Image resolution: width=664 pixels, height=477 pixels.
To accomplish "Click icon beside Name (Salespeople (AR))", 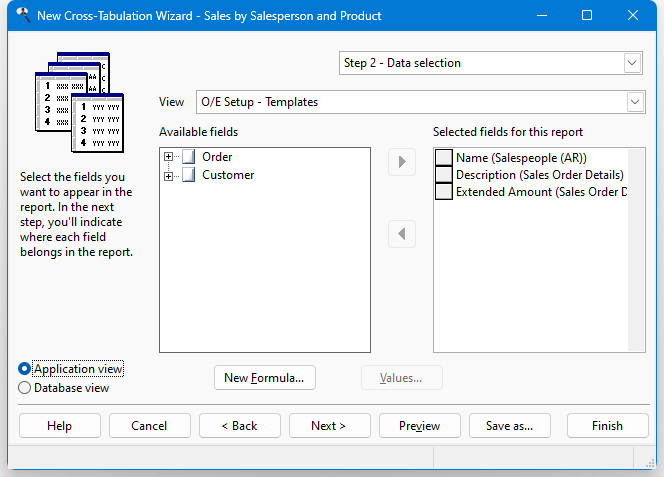I will click(444, 157).
